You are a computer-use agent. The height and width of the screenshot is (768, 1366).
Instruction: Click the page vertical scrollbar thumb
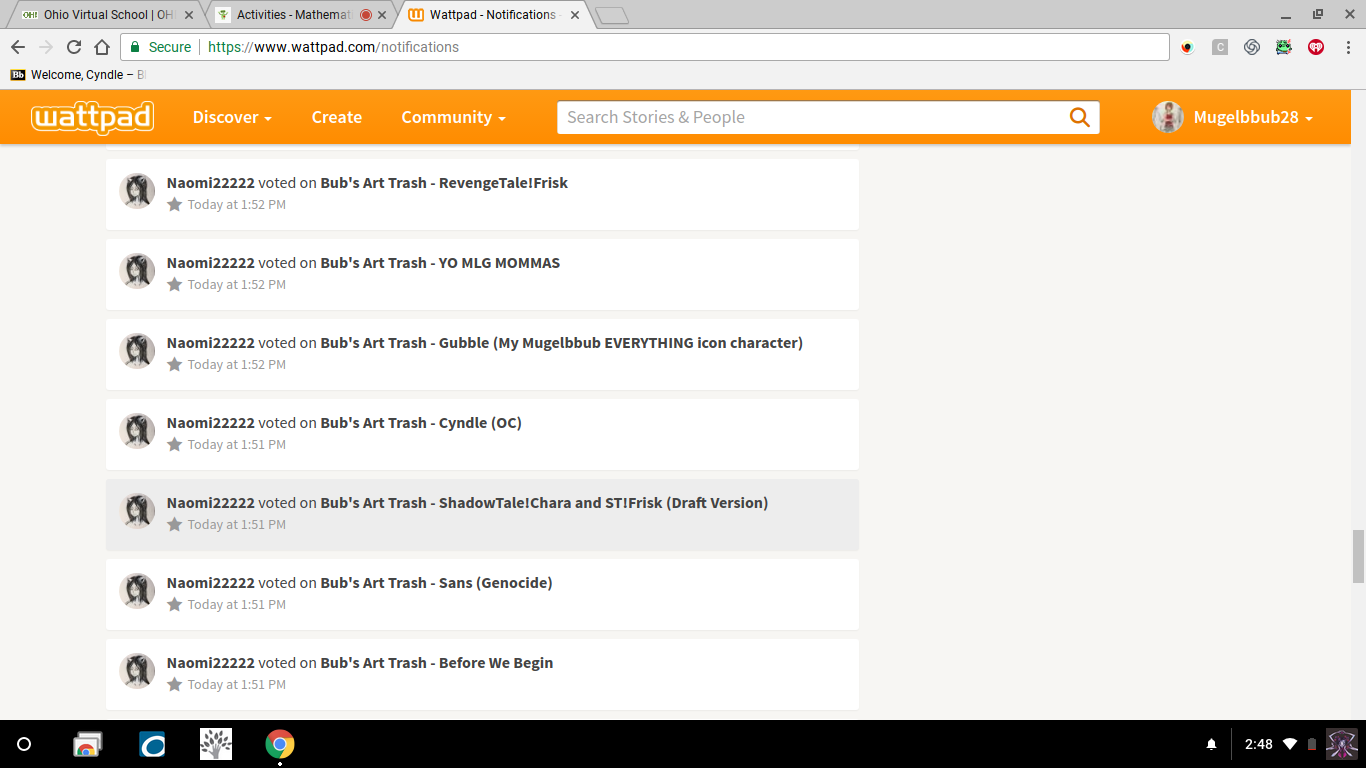pyautogui.click(x=1357, y=556)
